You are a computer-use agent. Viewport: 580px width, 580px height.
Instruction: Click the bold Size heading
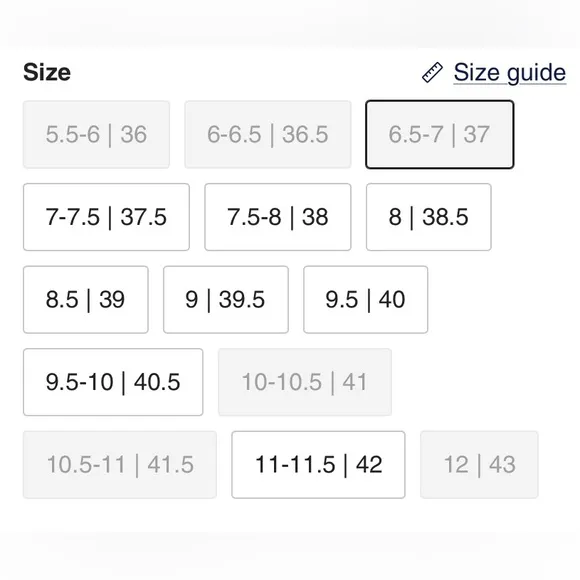(47, 72)
